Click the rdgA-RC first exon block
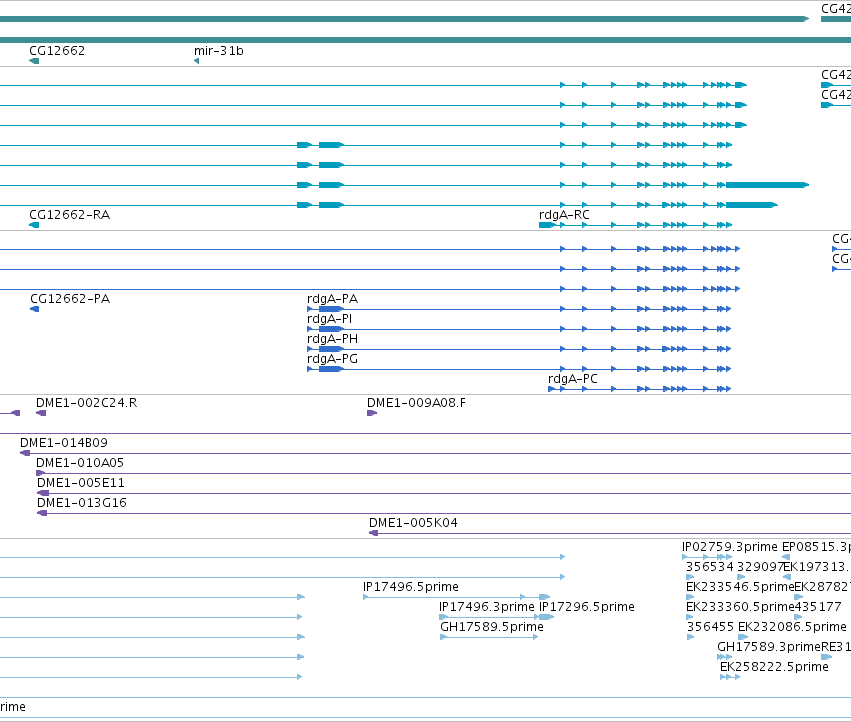Viewport: 851px width, 722px height. [547, 225]
